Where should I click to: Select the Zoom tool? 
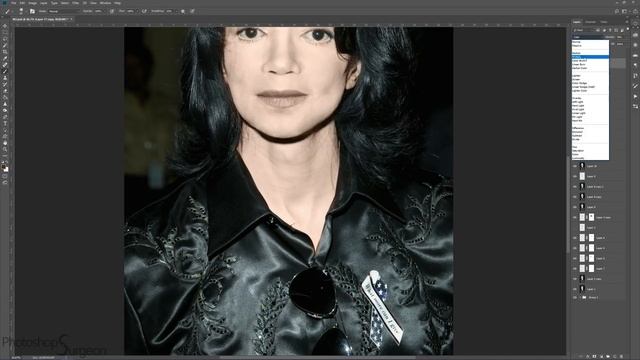5,149
